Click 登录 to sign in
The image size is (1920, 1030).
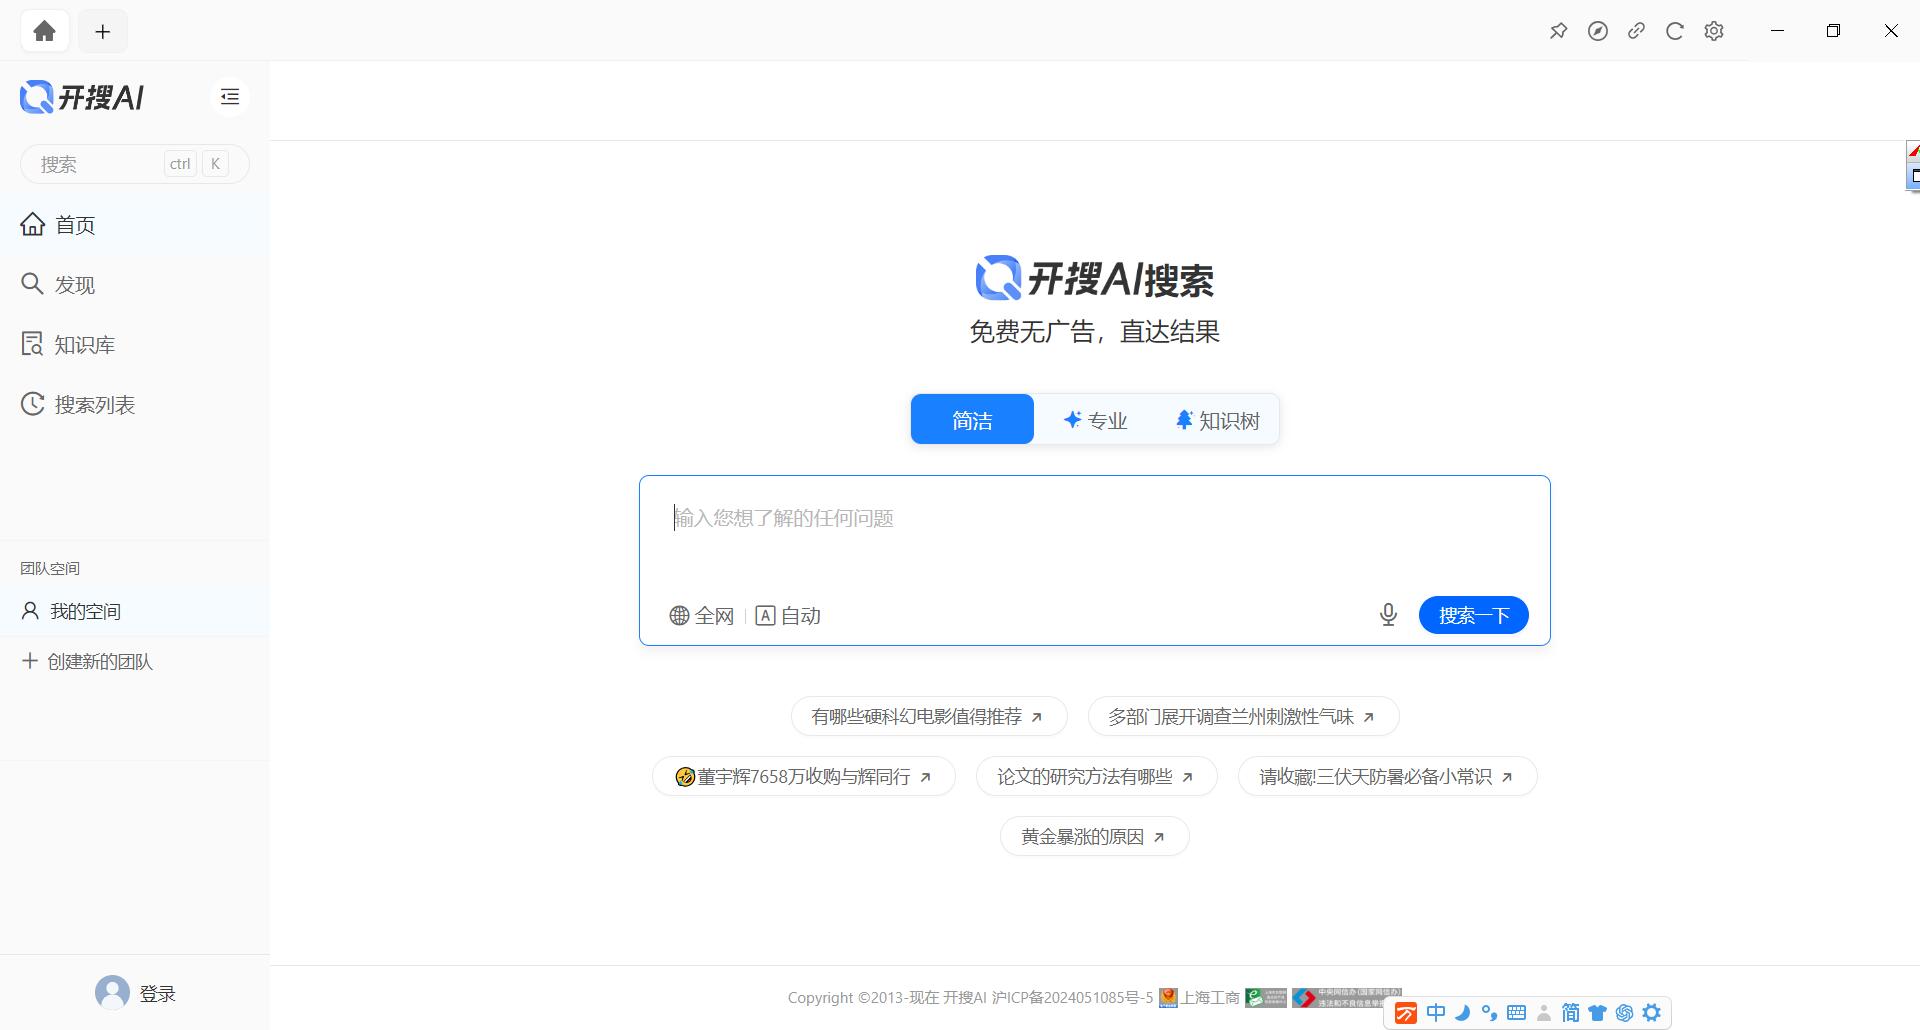[157, 994]
